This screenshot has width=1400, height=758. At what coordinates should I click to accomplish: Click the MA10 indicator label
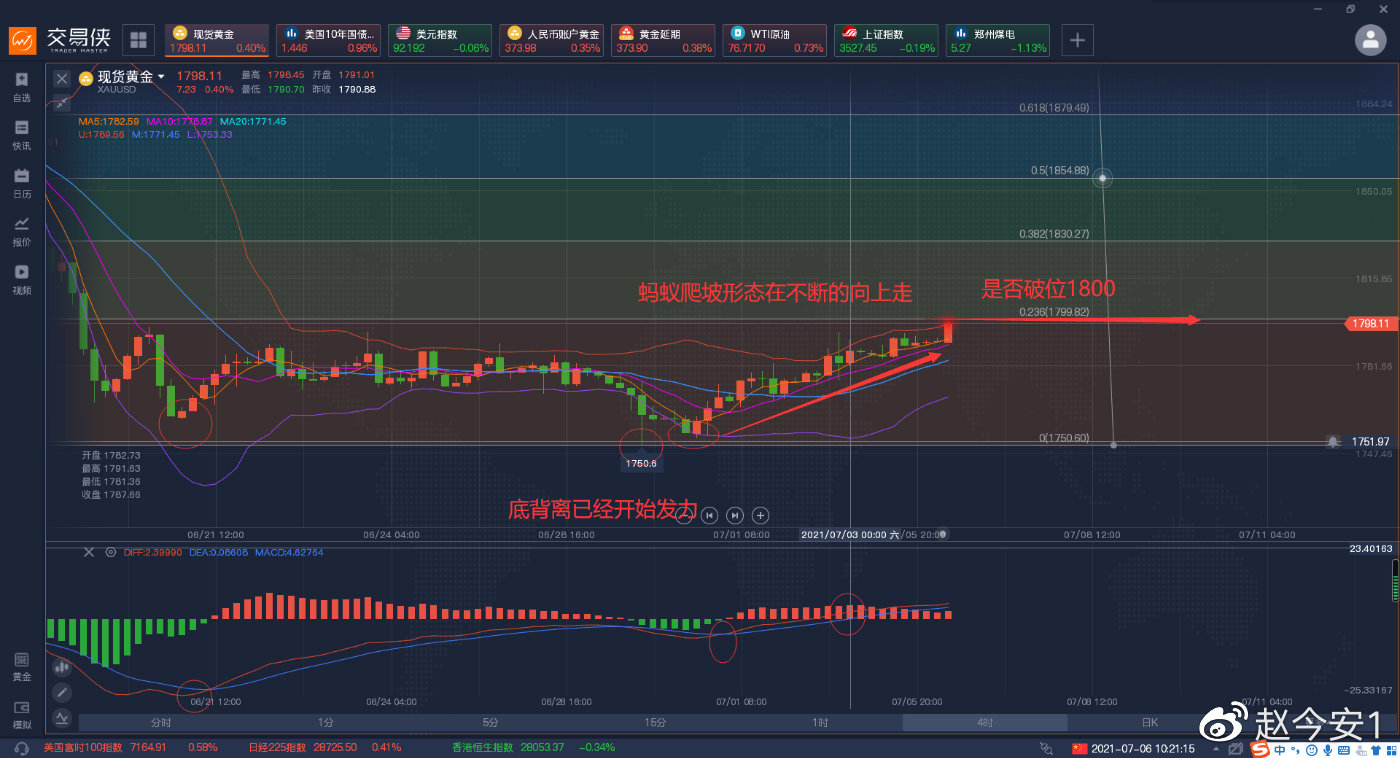click(x=179, y=121)
